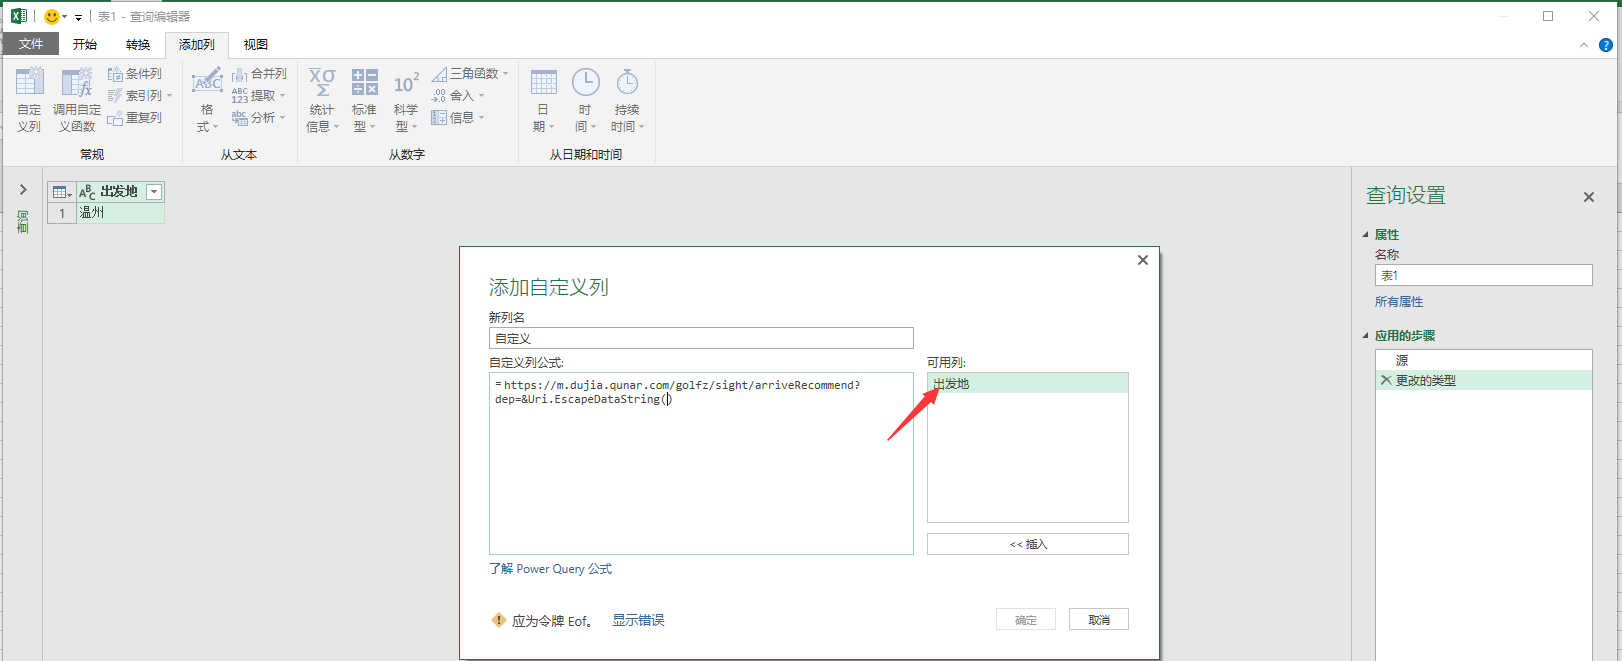This screenshot has width=1622, height=661.
Task: Open quick access toolbar customize arrow
Action: click(79, 17)
